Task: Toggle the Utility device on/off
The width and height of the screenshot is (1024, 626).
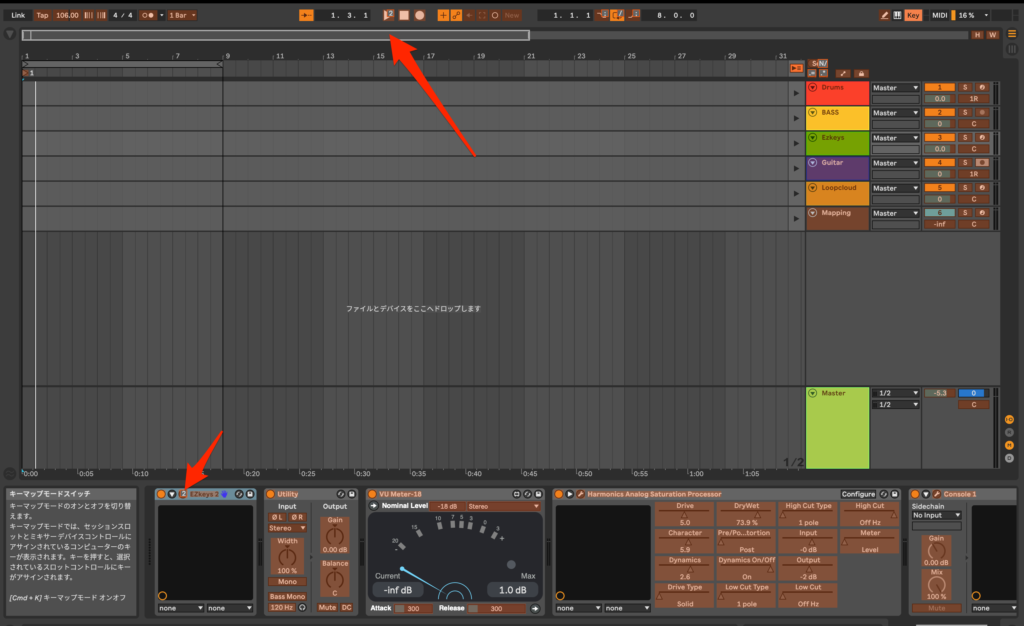Action: coord(270,494)
